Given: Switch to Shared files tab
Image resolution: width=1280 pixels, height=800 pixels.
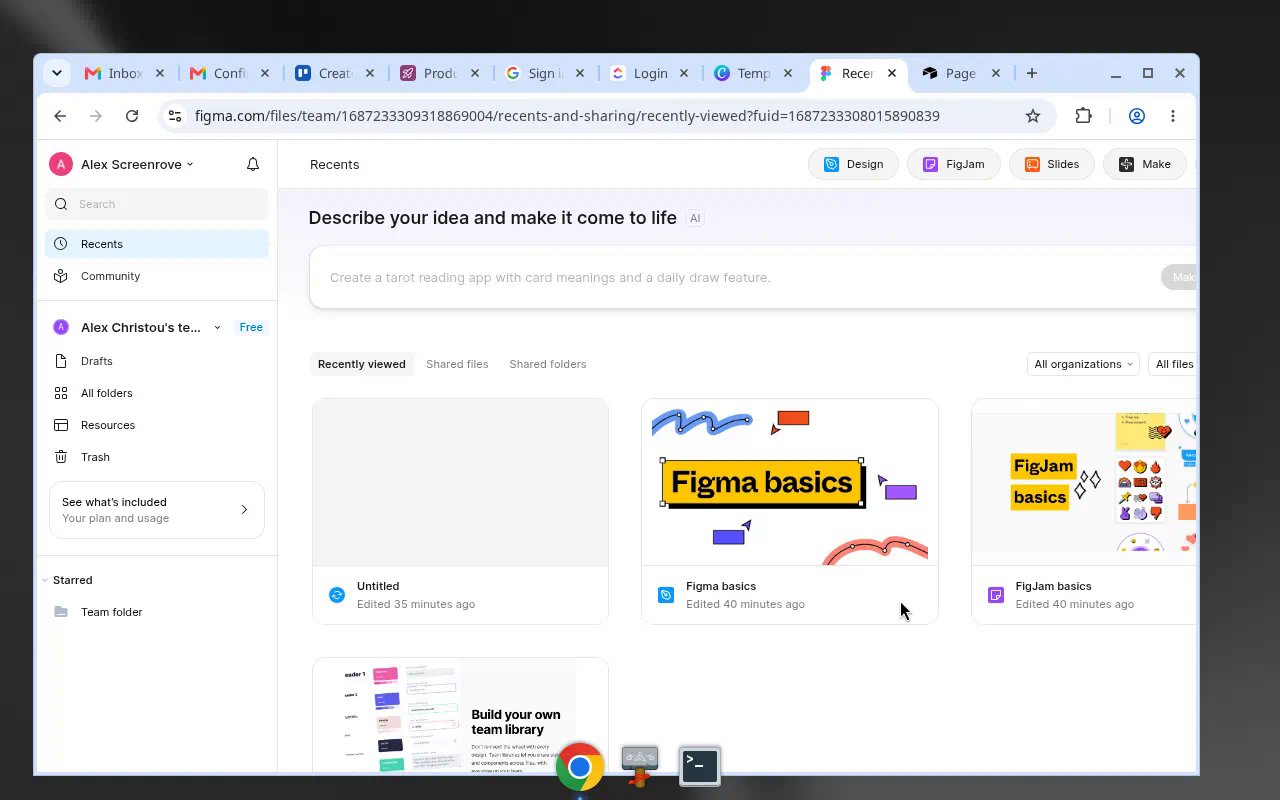Looking at the screenshot, I should point(457,364).
